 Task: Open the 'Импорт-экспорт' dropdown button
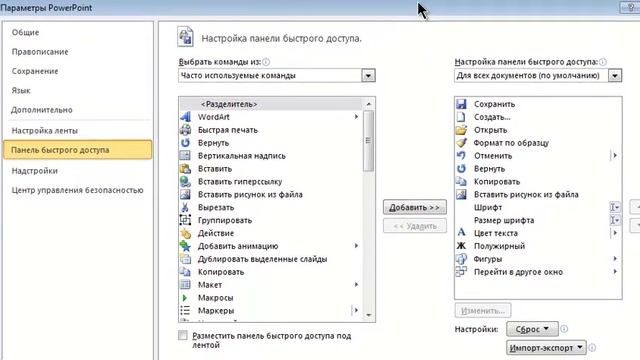(546, 348)
